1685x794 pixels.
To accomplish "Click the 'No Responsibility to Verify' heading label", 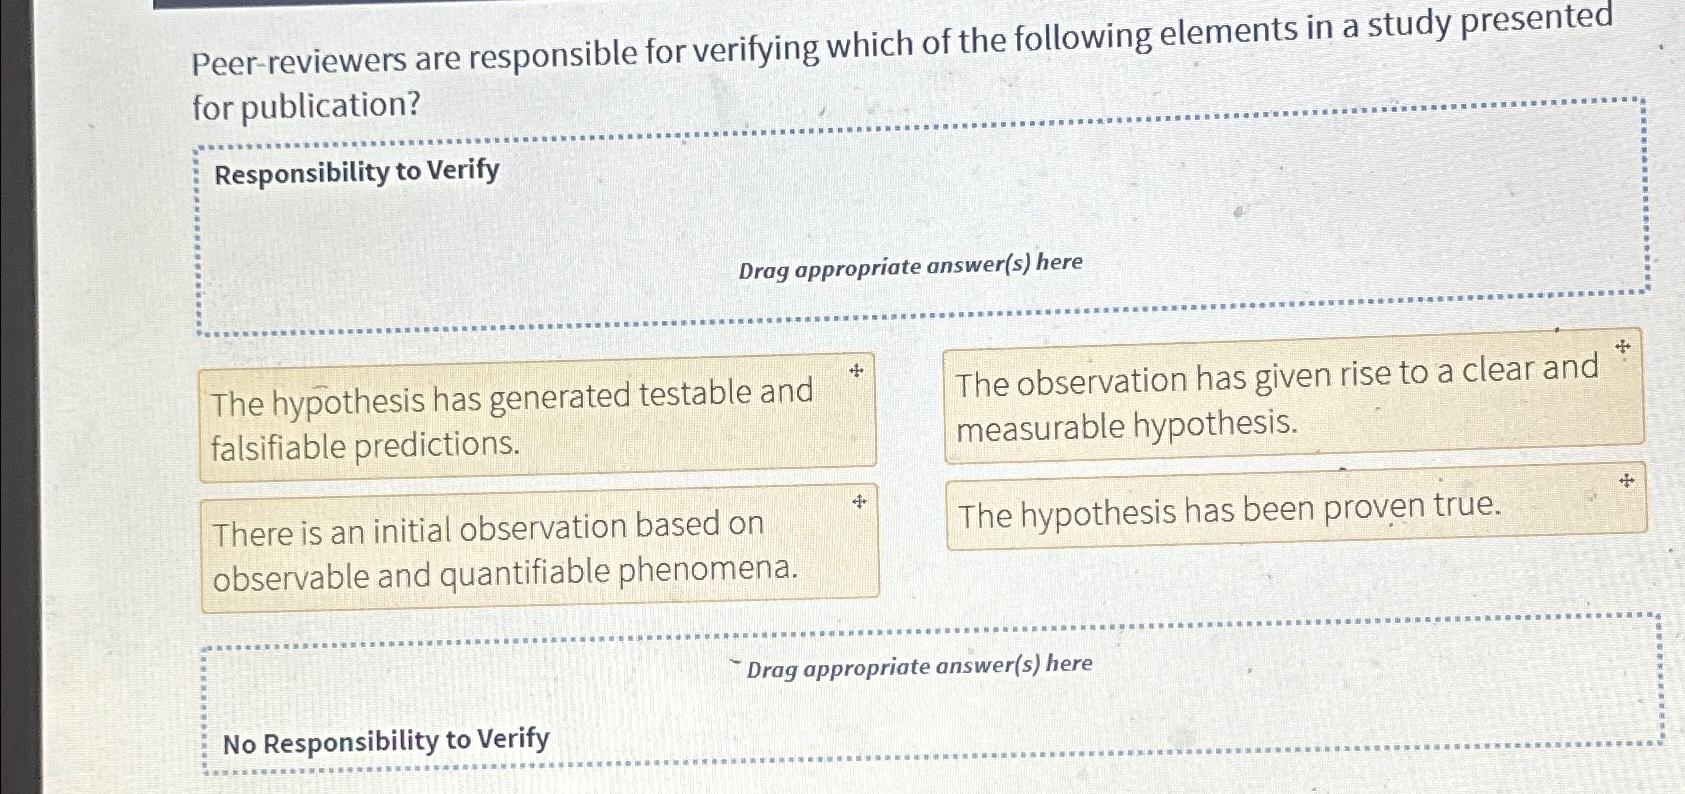I will click(385, 740).
